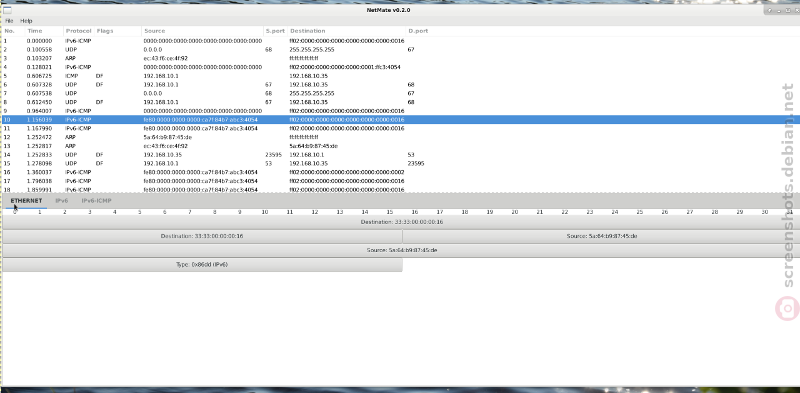
Task: Select packet 11 at time 1.167990
Action: (400, 128)
